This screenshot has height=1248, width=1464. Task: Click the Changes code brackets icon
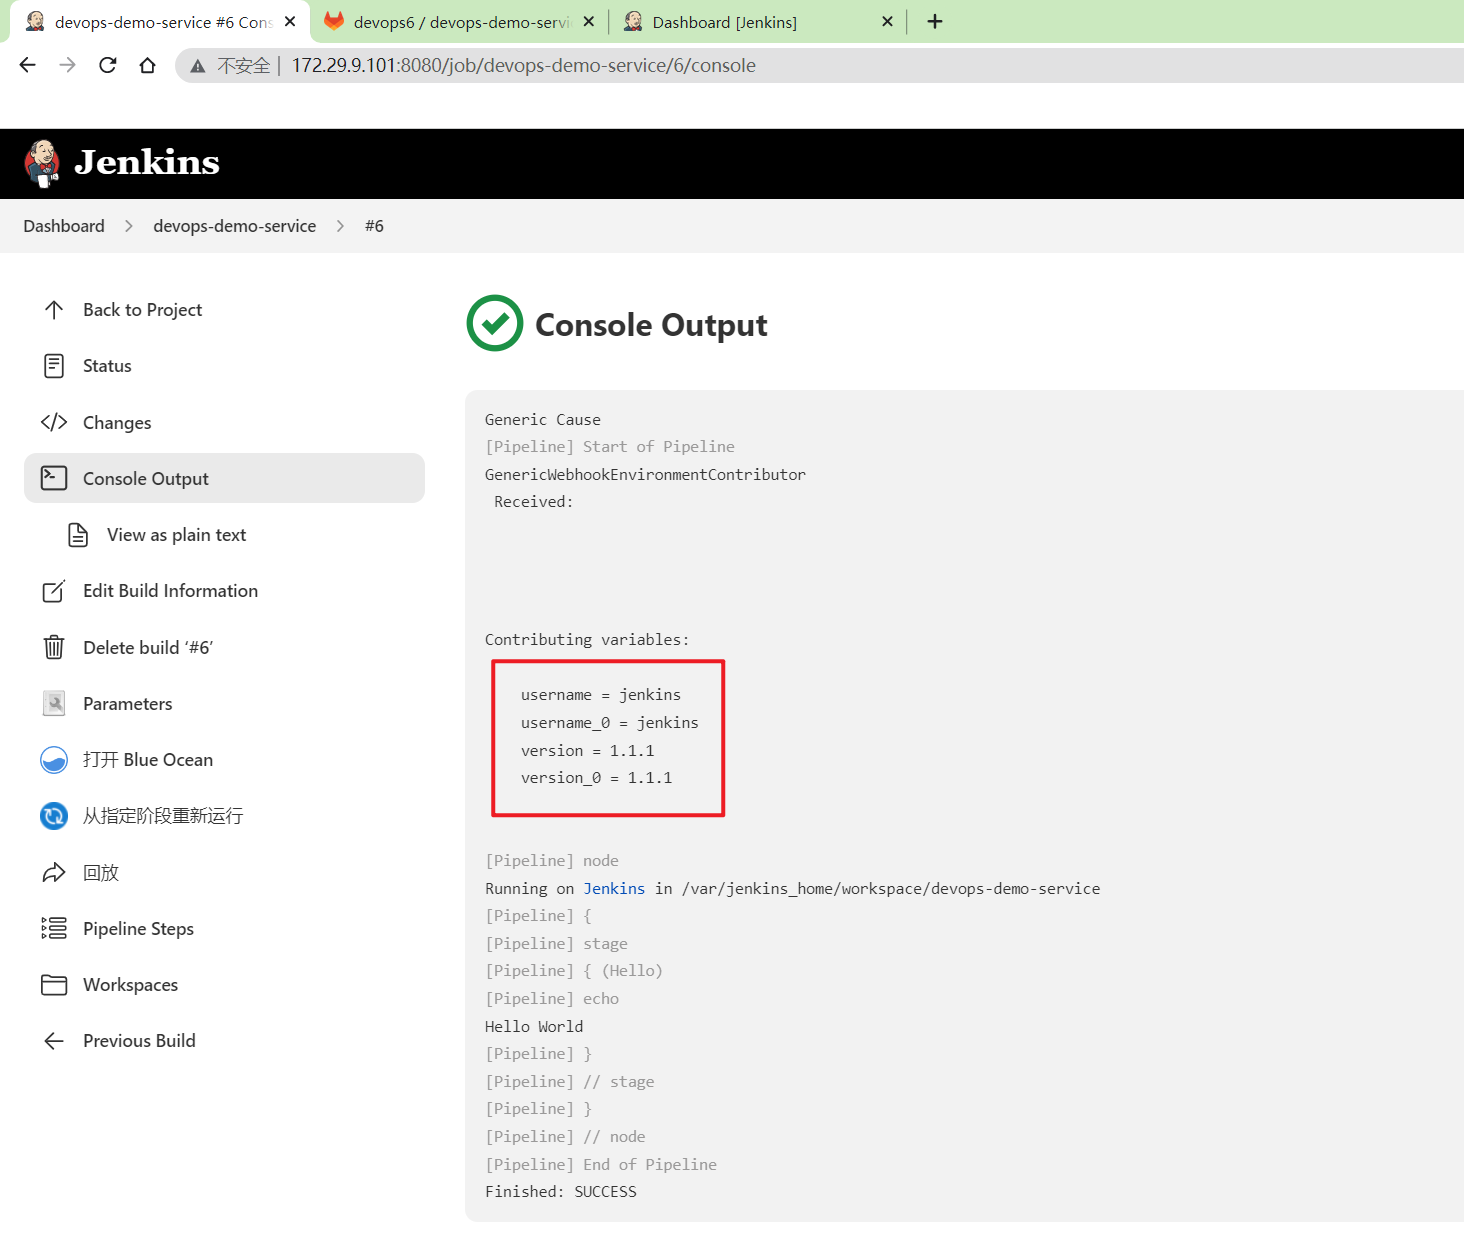click(x=54, y=422)
